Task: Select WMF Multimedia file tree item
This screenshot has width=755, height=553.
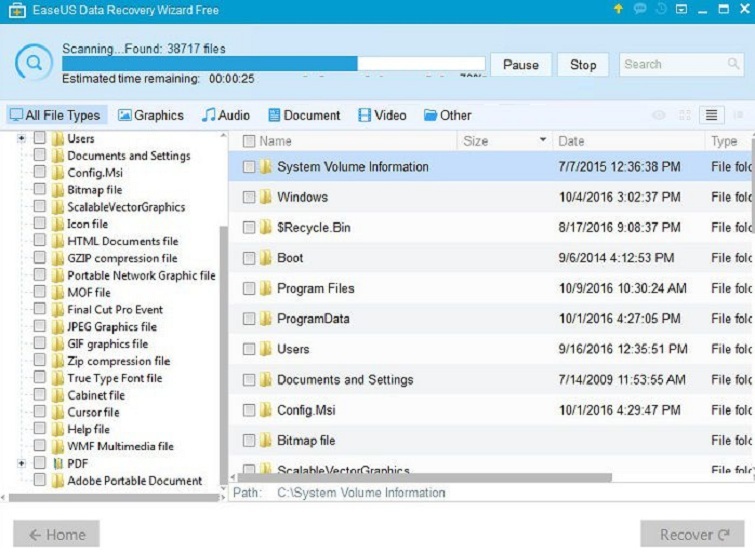Action: (x=120, y=446)
